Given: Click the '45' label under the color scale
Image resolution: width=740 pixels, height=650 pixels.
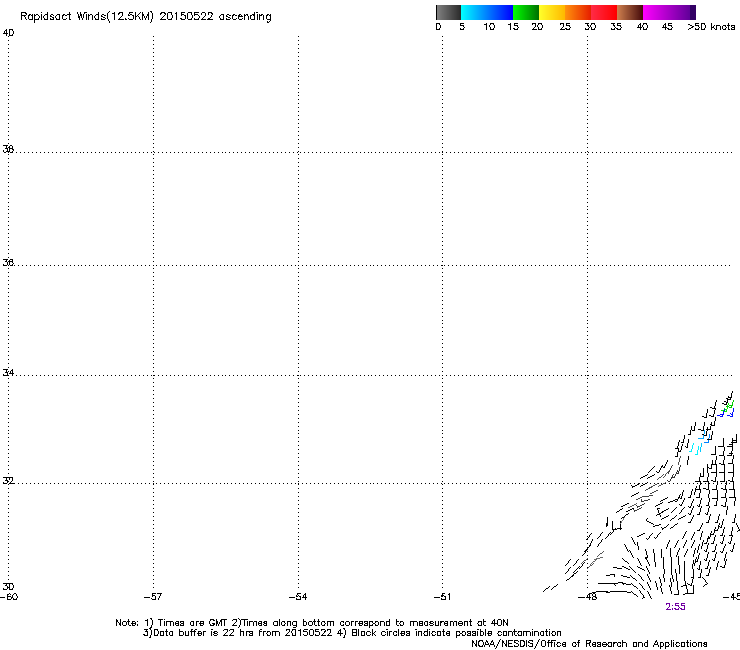Looking at the screenshot, I should [x=667, y=27].
